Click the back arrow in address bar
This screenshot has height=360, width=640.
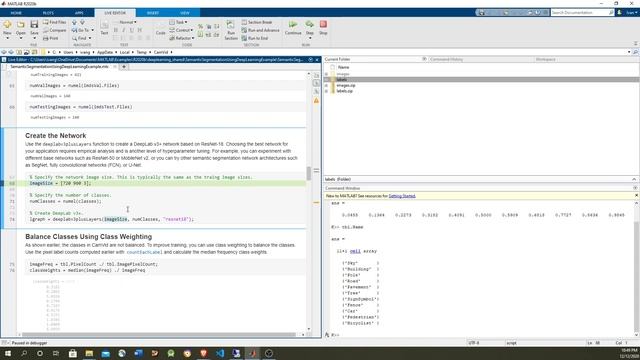[4, 52]
